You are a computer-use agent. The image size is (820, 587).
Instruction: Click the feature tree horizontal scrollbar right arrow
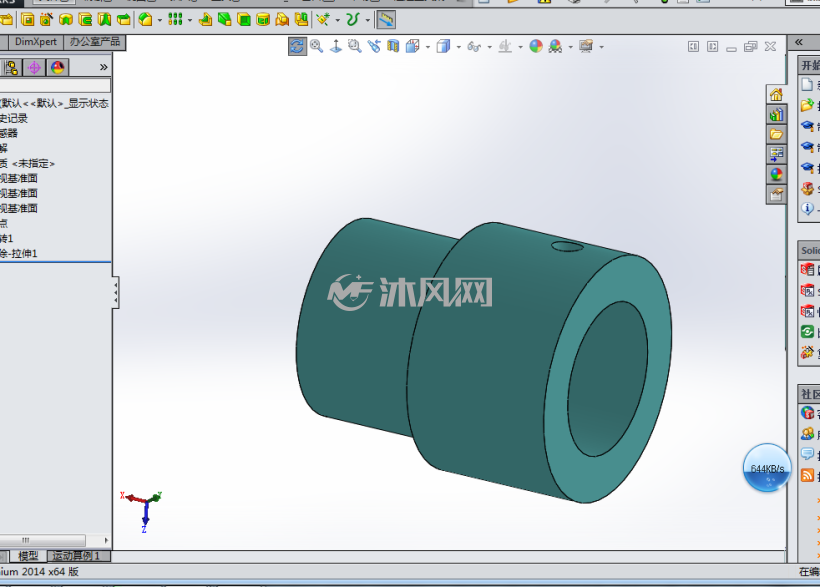[x=106, y=540]
